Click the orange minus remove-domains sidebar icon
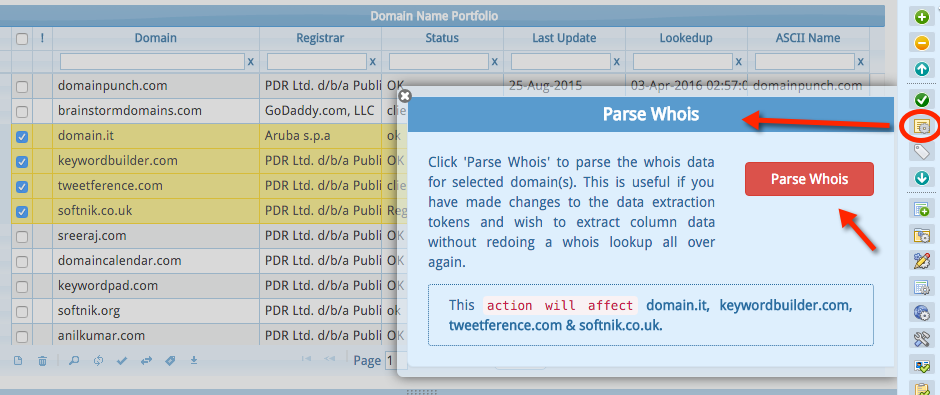The image size is (940, 395). pos(921,43)
